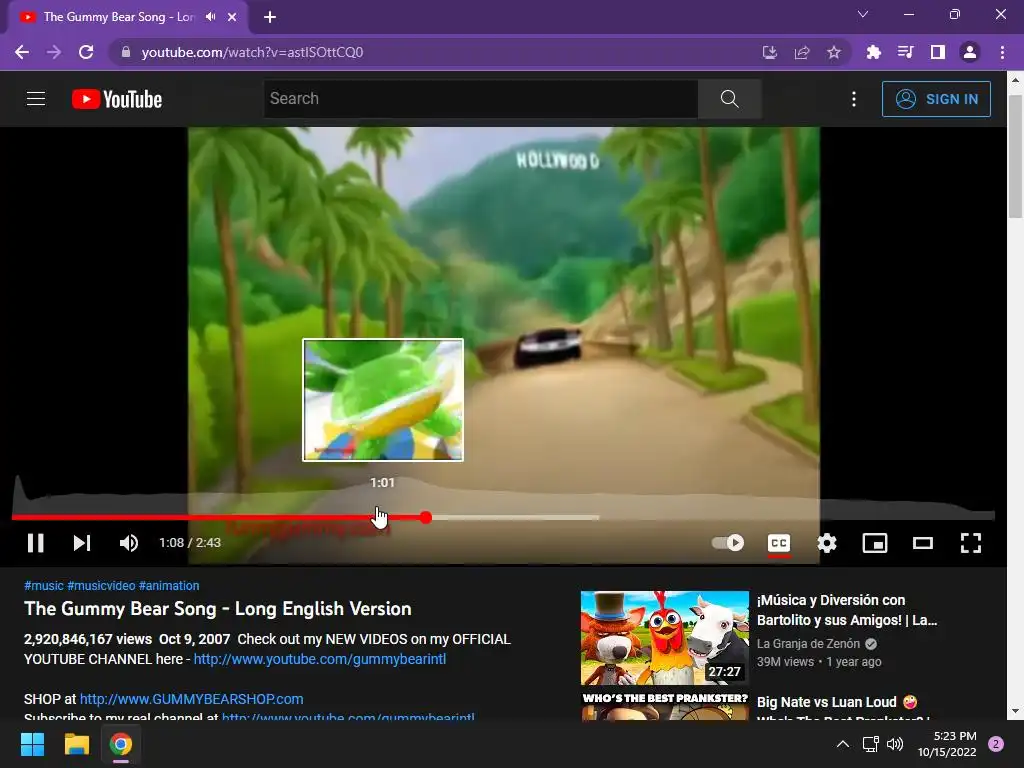Click the #musicvideo hashtag

[101, 586]
